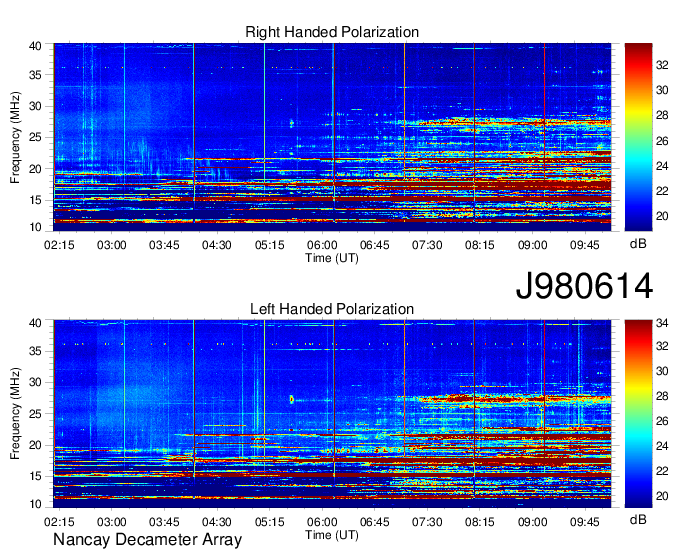Click '02:15' on bottom plot time axis
Image resolution: width=680 pixels, height=552 pixels.
pos(59,522)
